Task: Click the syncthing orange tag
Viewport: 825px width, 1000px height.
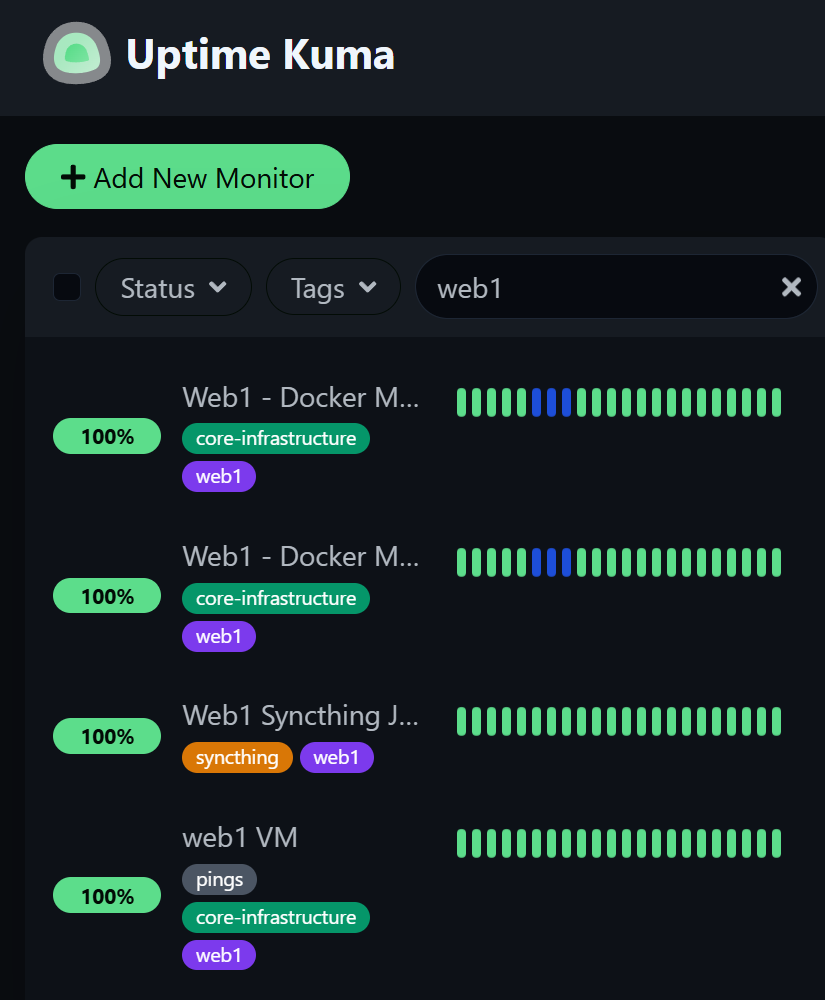Action: click(237, 758)
